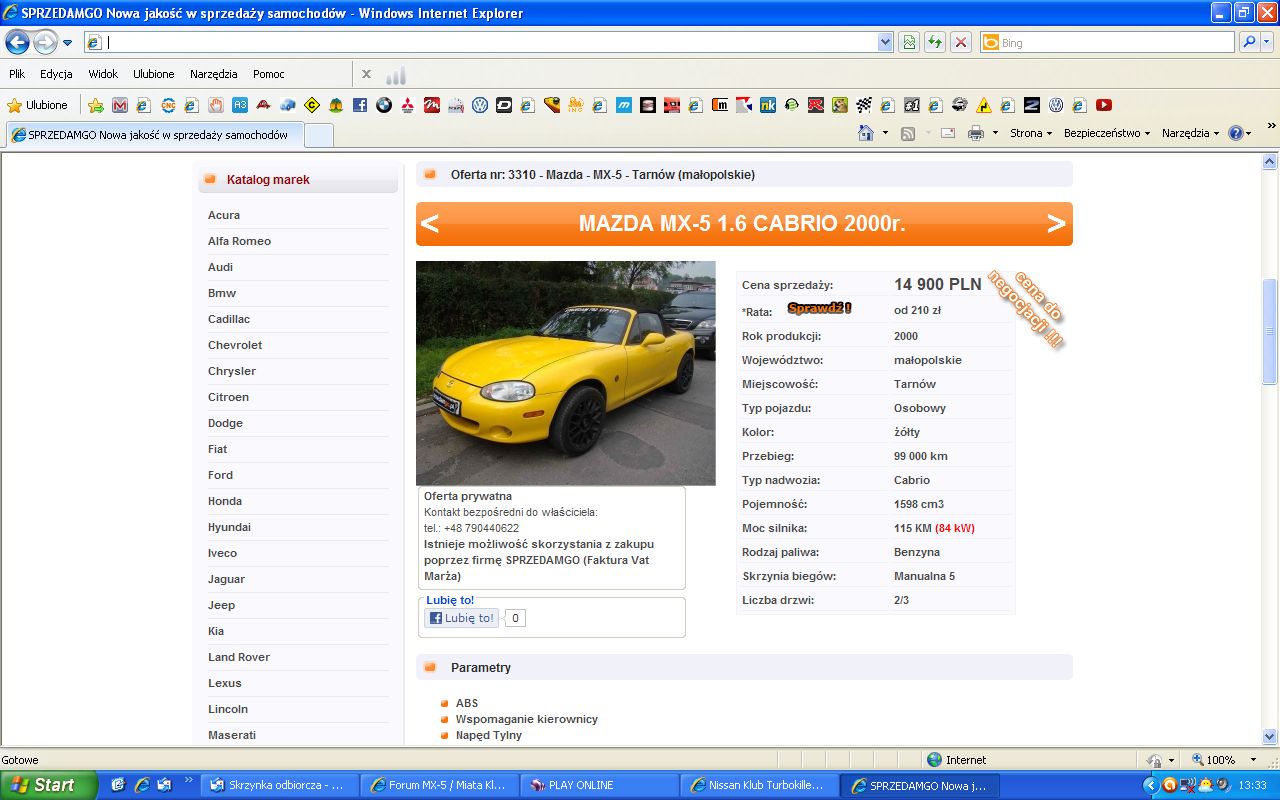The image size is (1280, 800).
Task: Switch to Forum MX-5 taskbar window
Action: (438, 785)
